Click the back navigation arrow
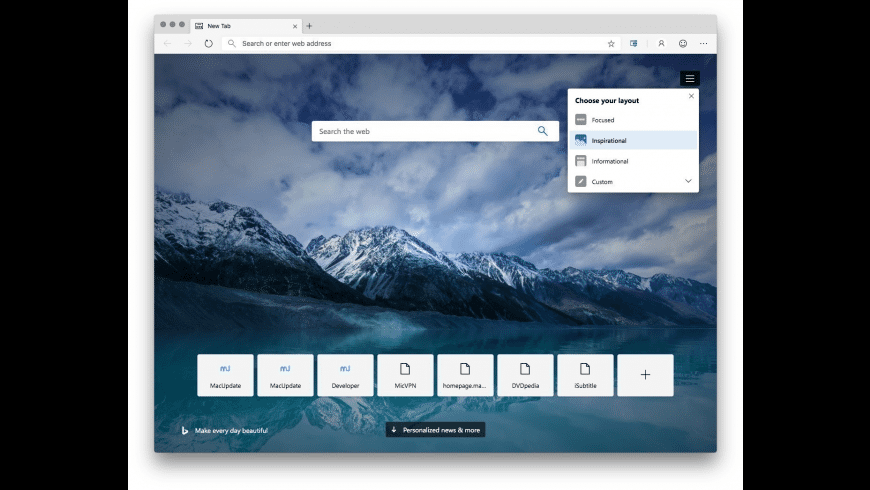 [168, 43]
